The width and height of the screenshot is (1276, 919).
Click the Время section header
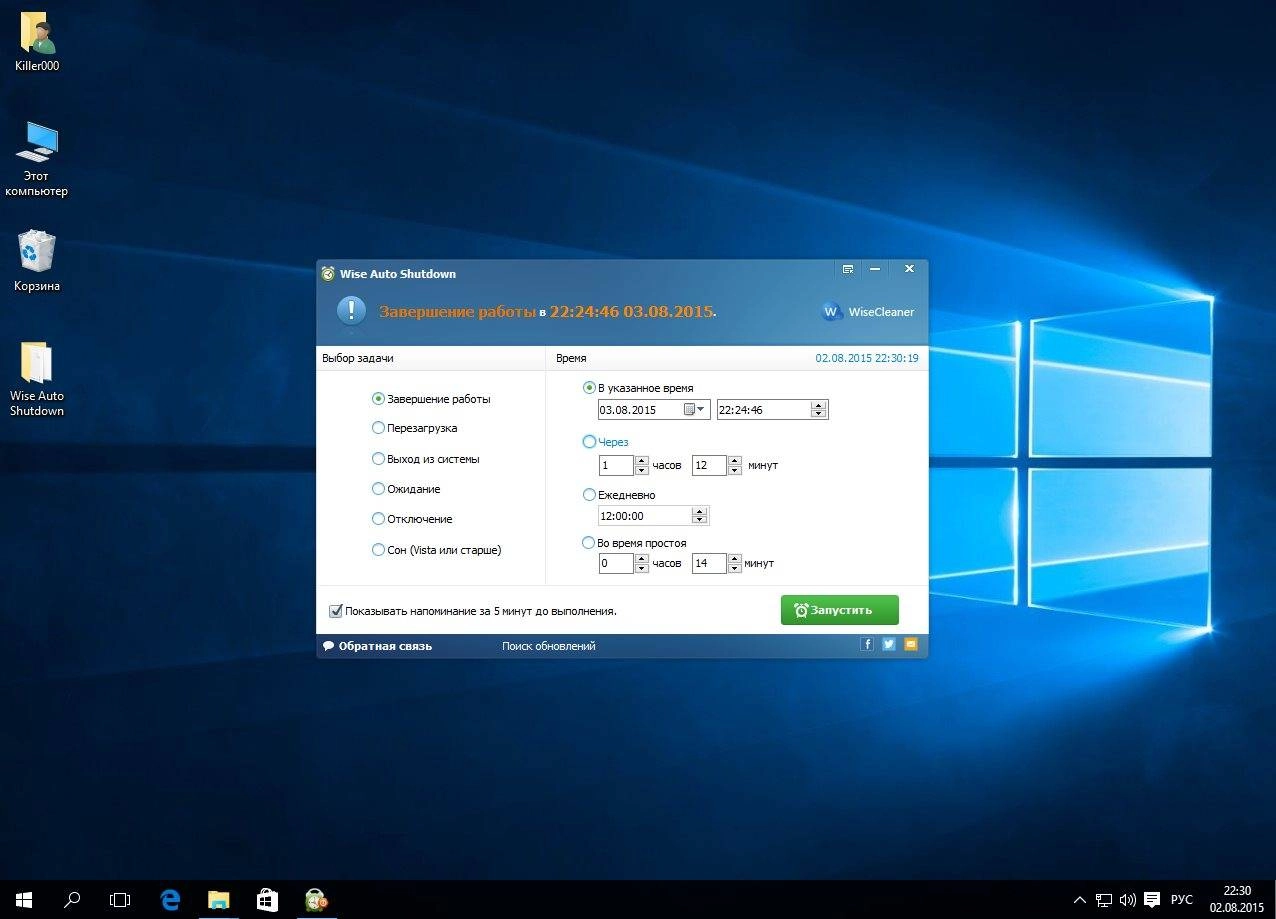tap(571, 357)
